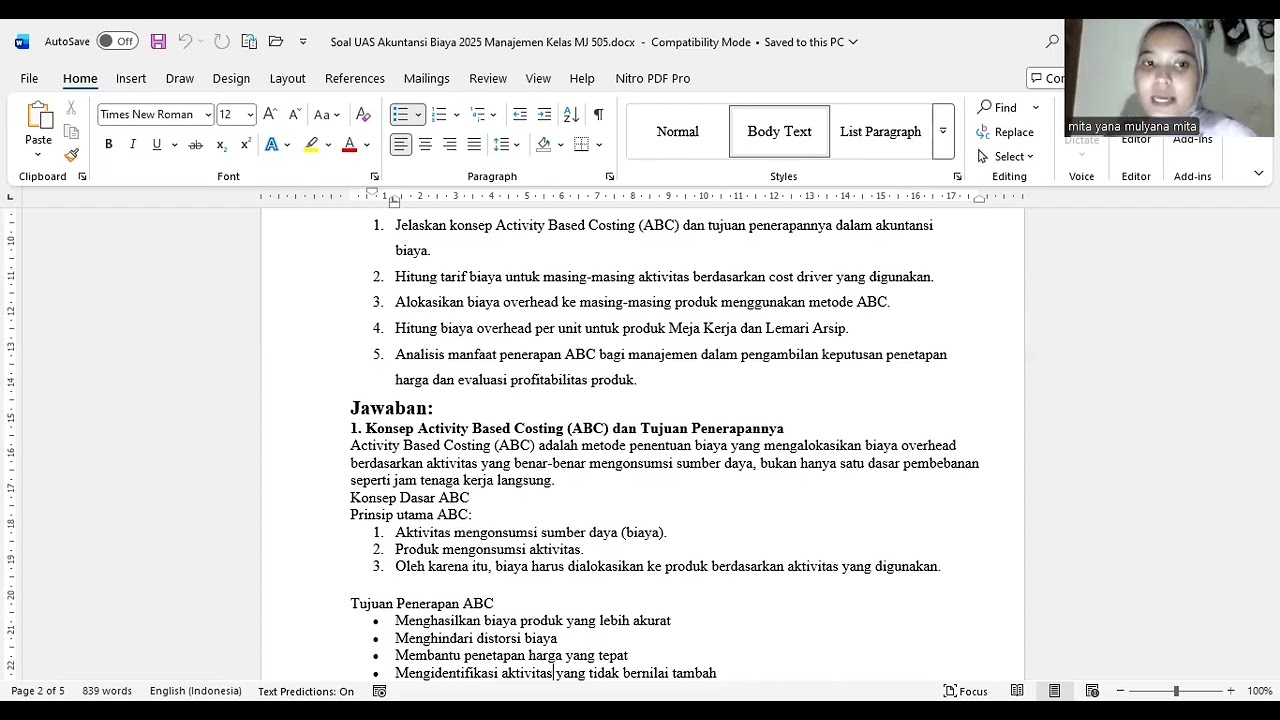Align text to the left

[401, 145]
